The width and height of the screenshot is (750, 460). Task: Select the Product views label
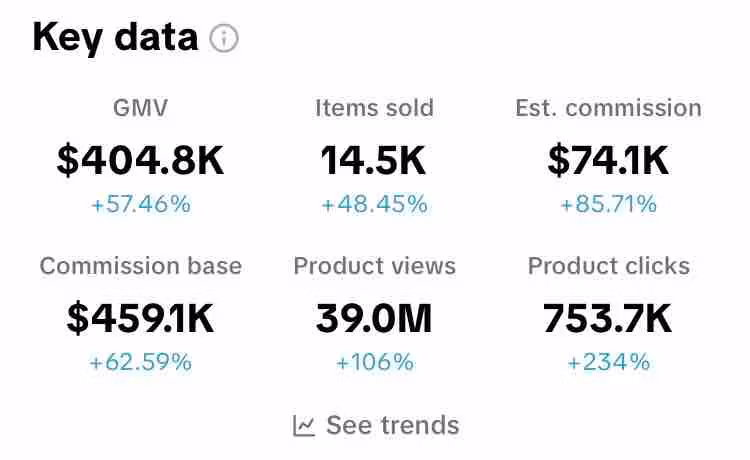374,266
